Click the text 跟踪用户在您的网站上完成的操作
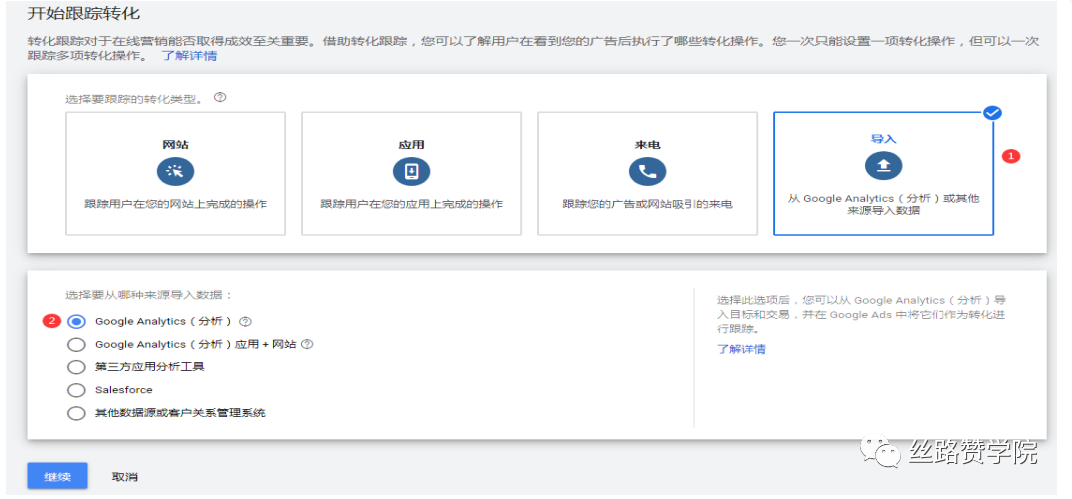Image resolution: width=1072 pixels, height=499 pixels. click(x=175, y=204)
